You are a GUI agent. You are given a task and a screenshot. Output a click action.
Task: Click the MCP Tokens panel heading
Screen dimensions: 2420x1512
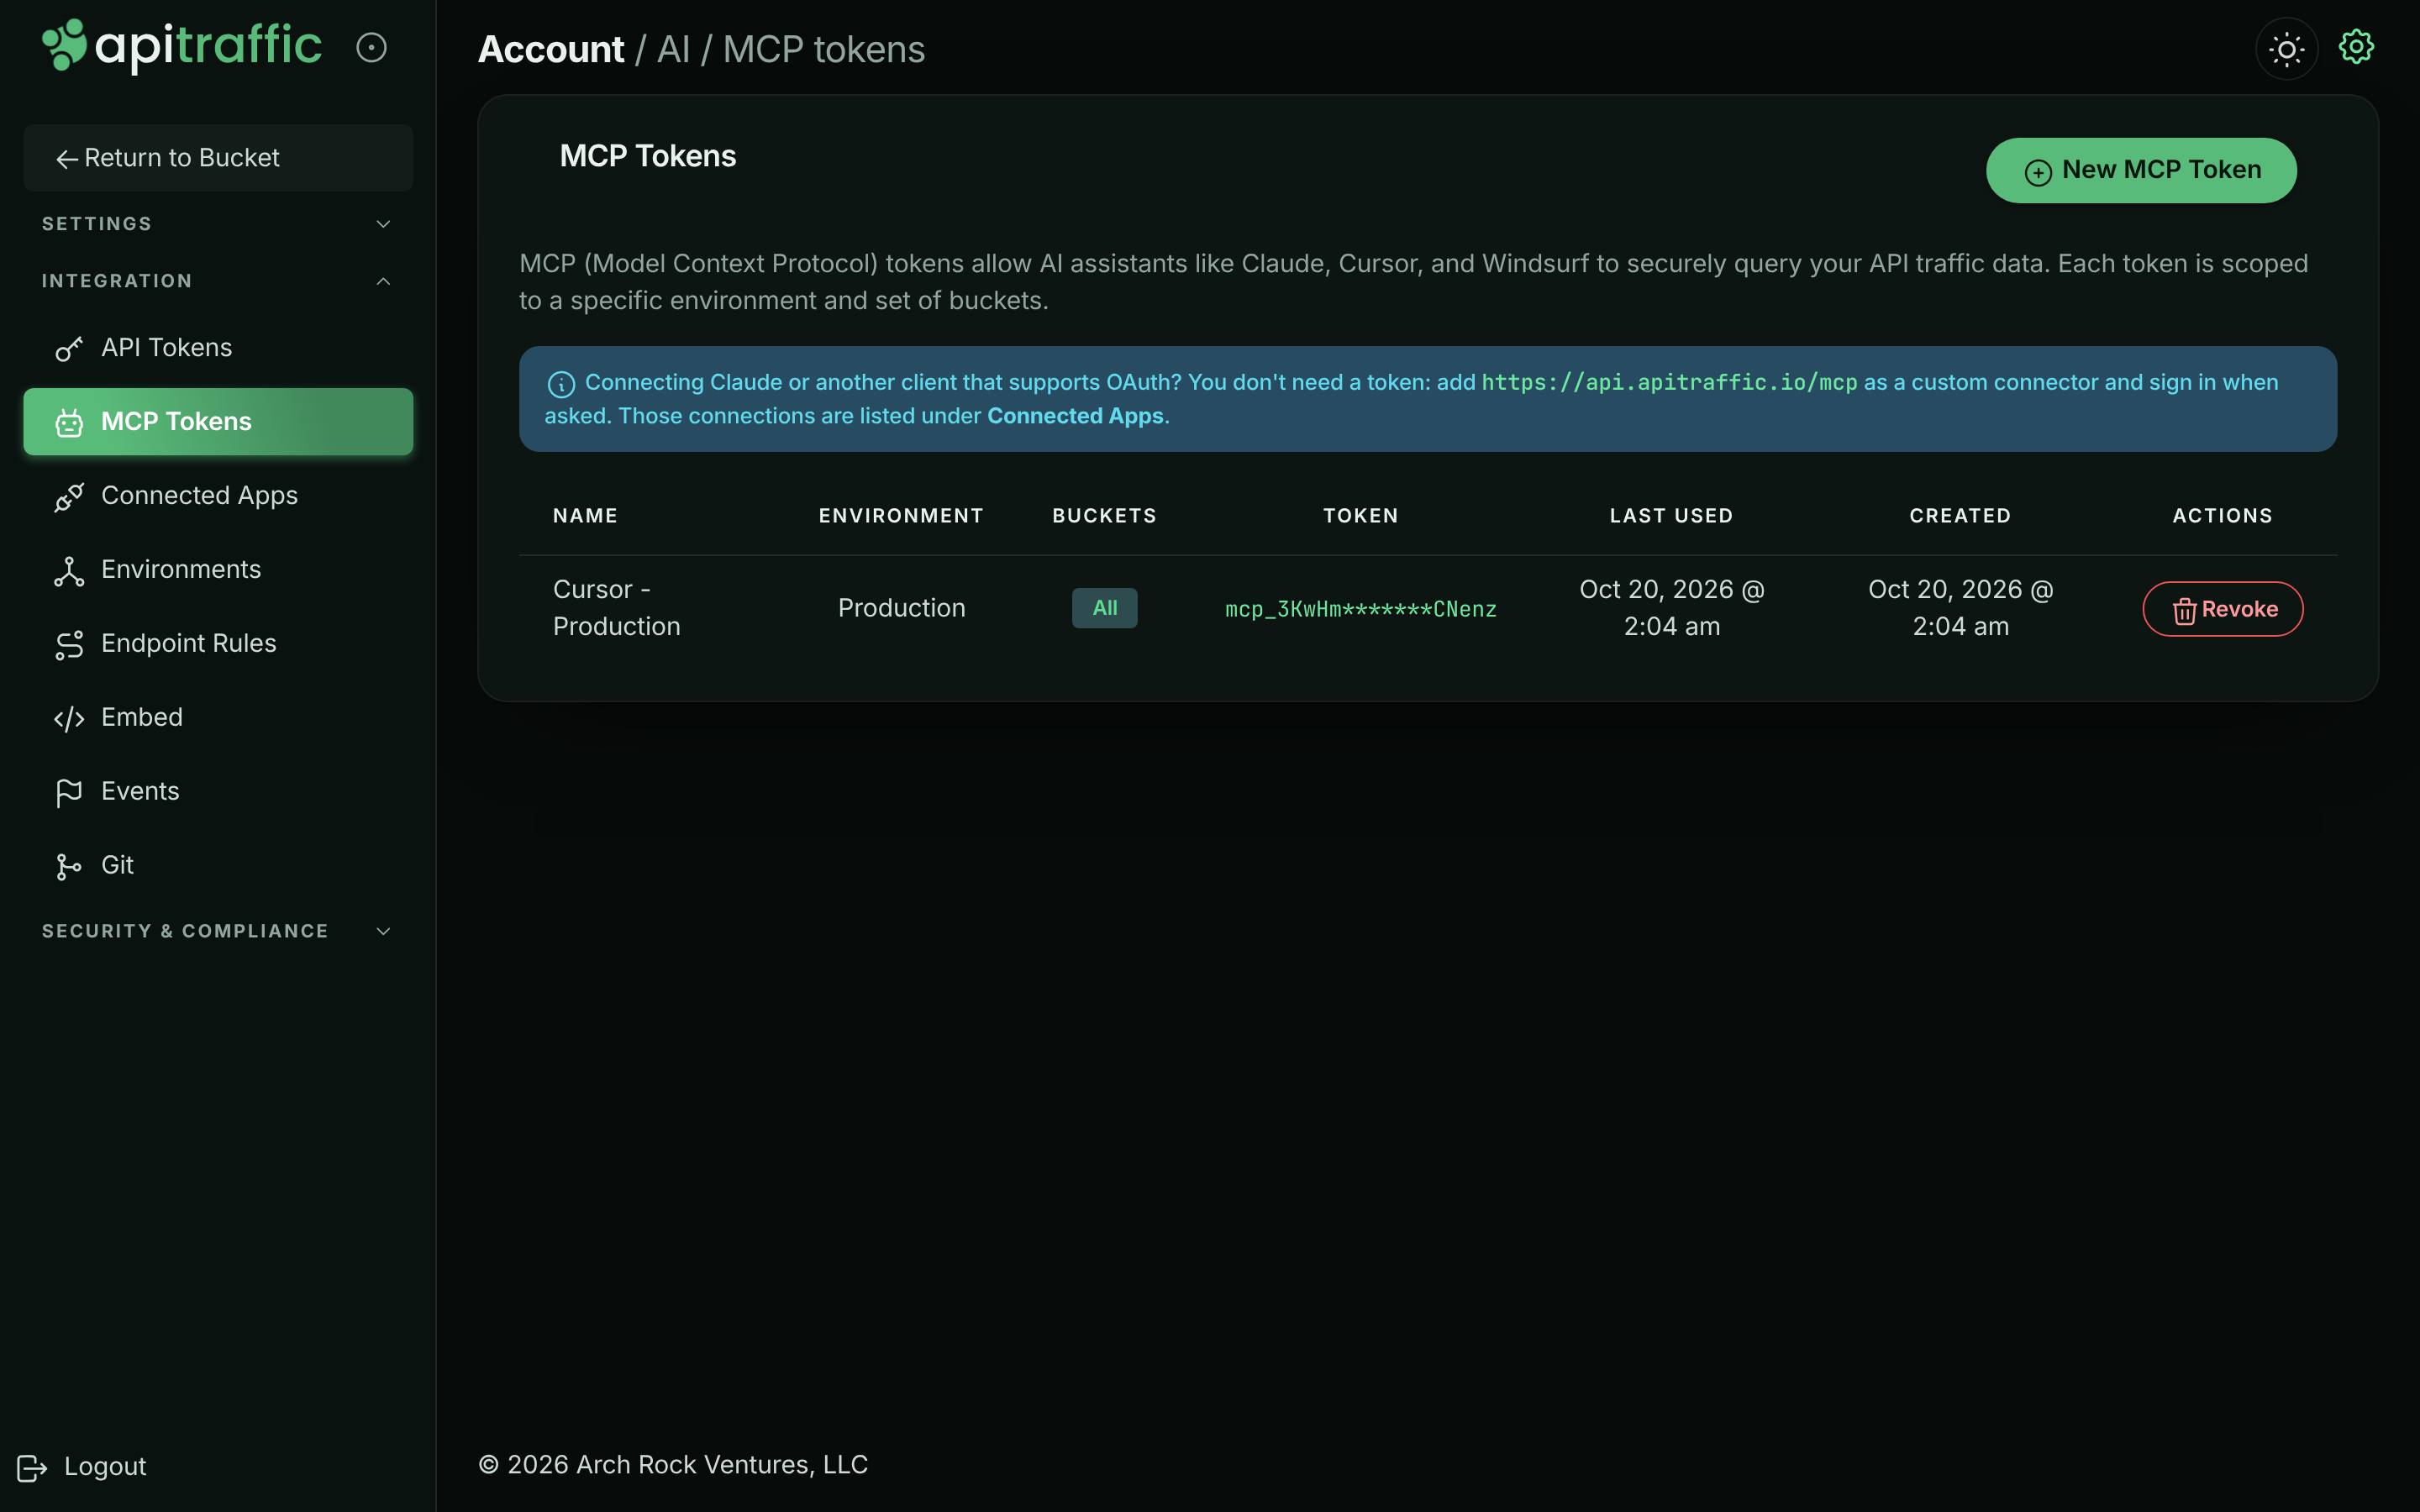tap(648, 156)
